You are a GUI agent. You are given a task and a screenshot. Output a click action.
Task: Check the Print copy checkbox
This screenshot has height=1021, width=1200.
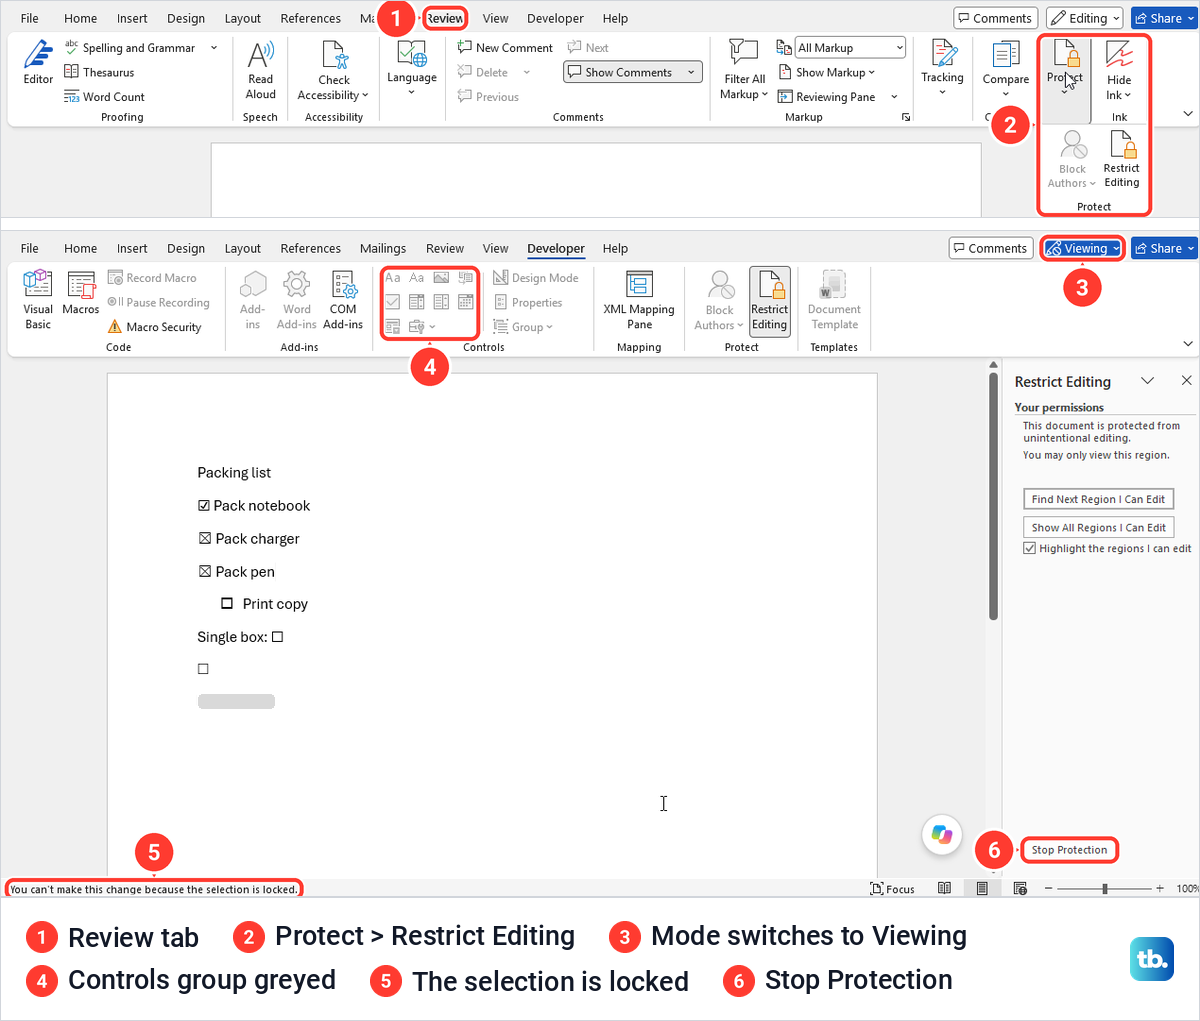(227, 604)
